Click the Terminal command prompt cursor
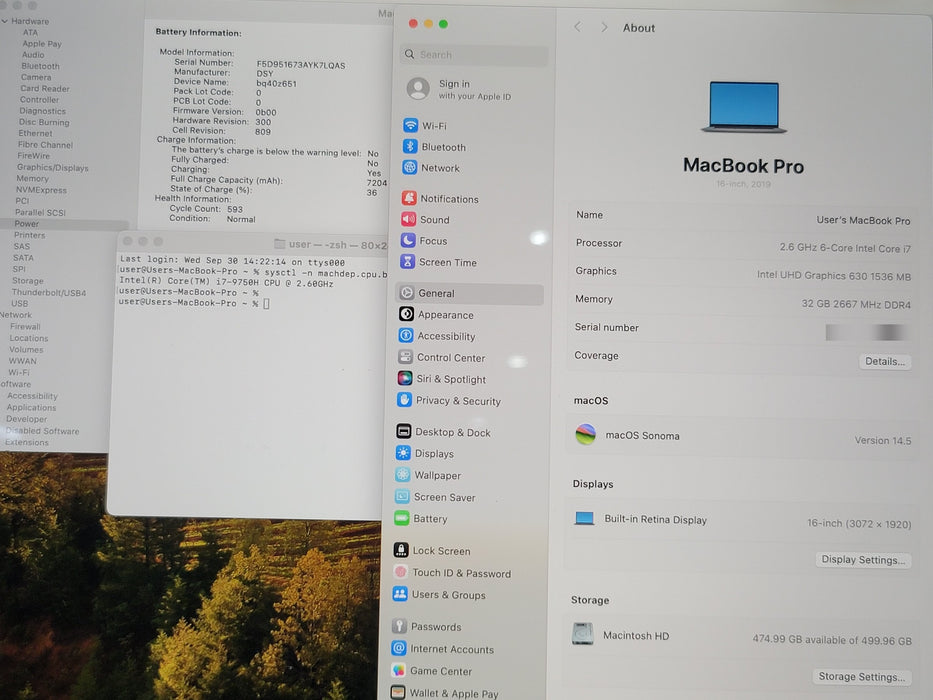Viewport: 933px width, 700px height. click(267, 304)
